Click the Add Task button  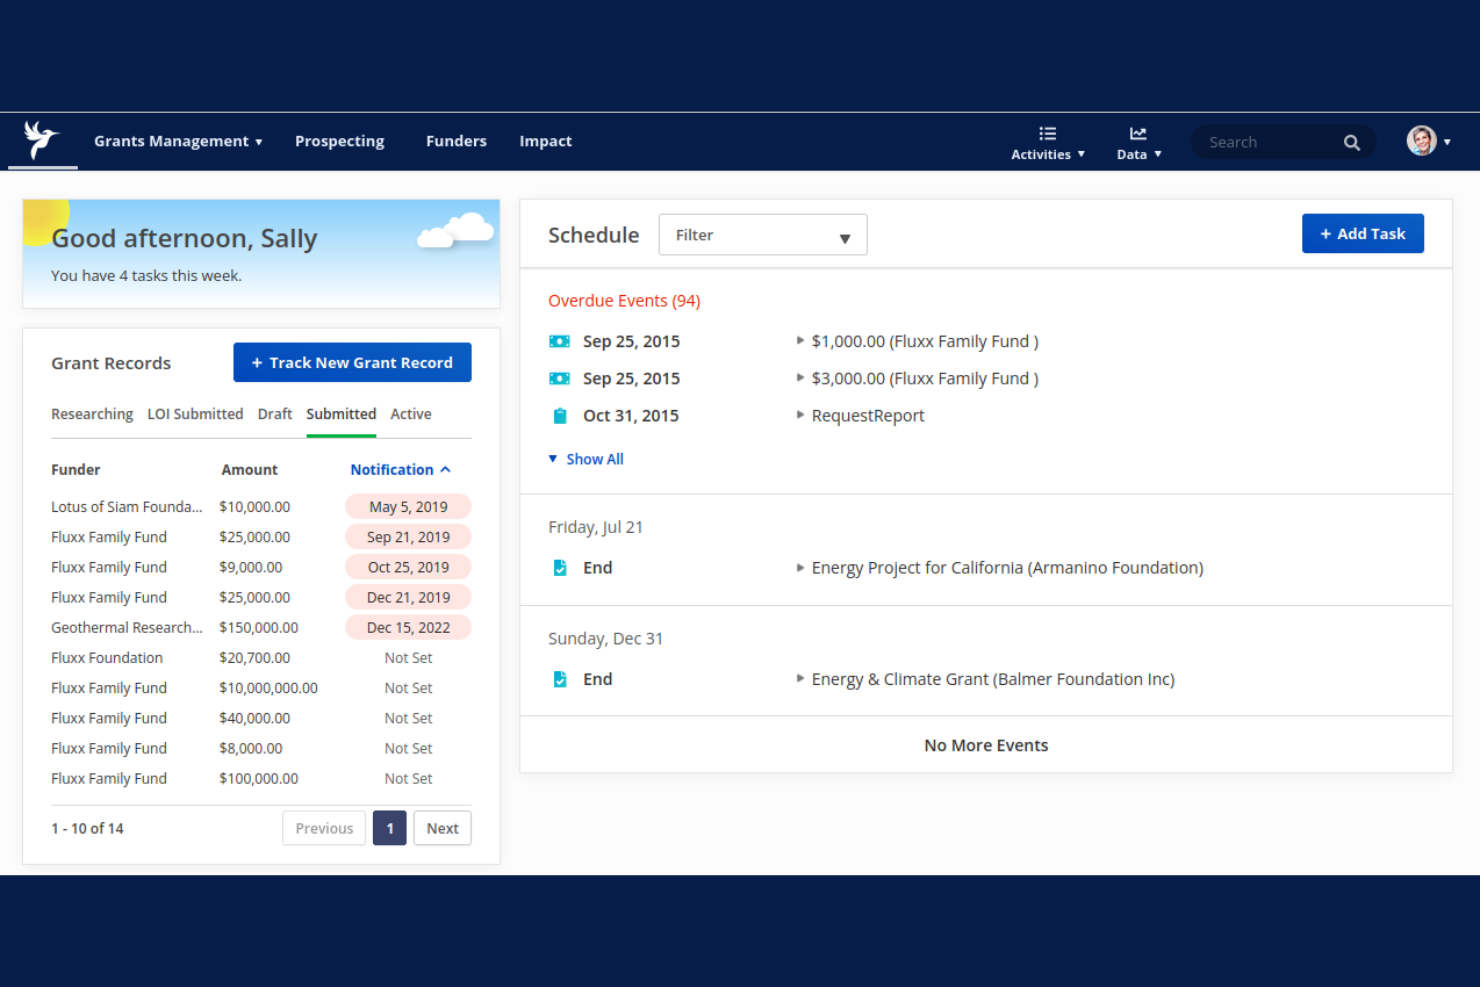1362,234
